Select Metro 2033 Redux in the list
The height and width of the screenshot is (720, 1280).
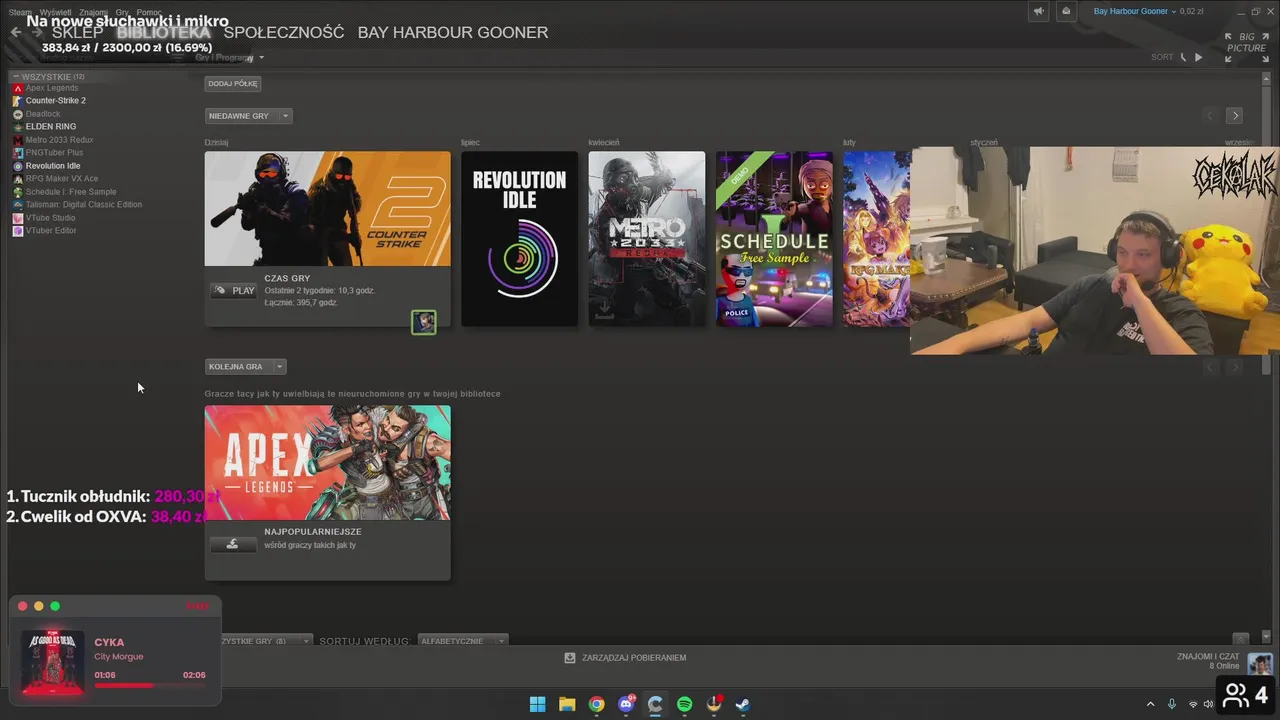tap(59, 140)
